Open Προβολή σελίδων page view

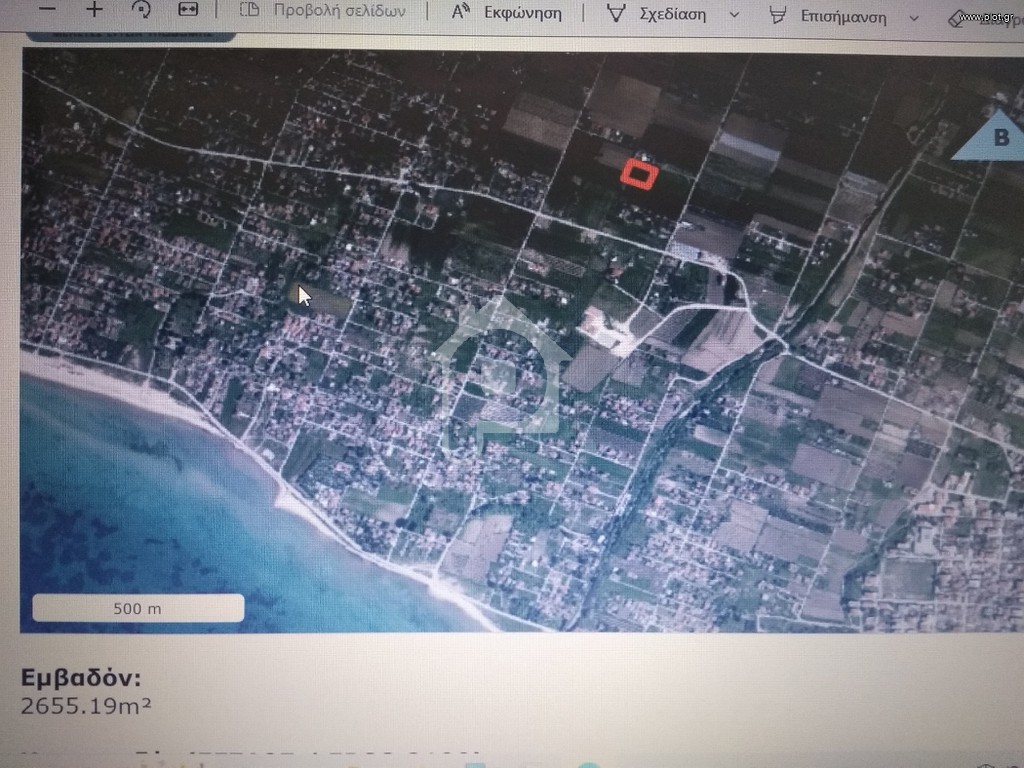(x=323, y=10)
